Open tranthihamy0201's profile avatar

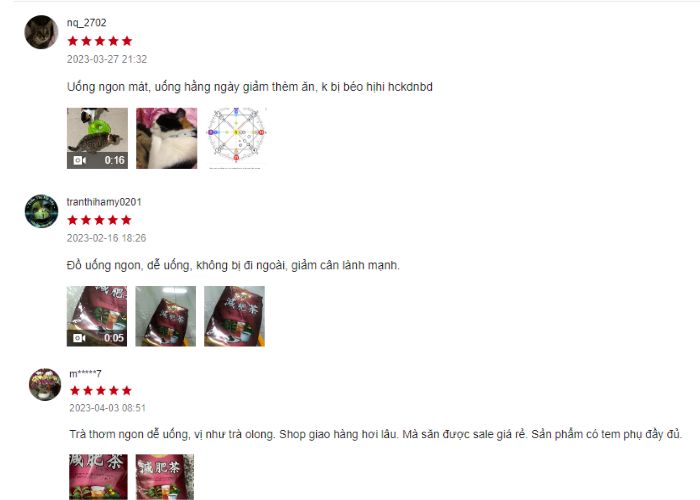click(x=41, y=211)
